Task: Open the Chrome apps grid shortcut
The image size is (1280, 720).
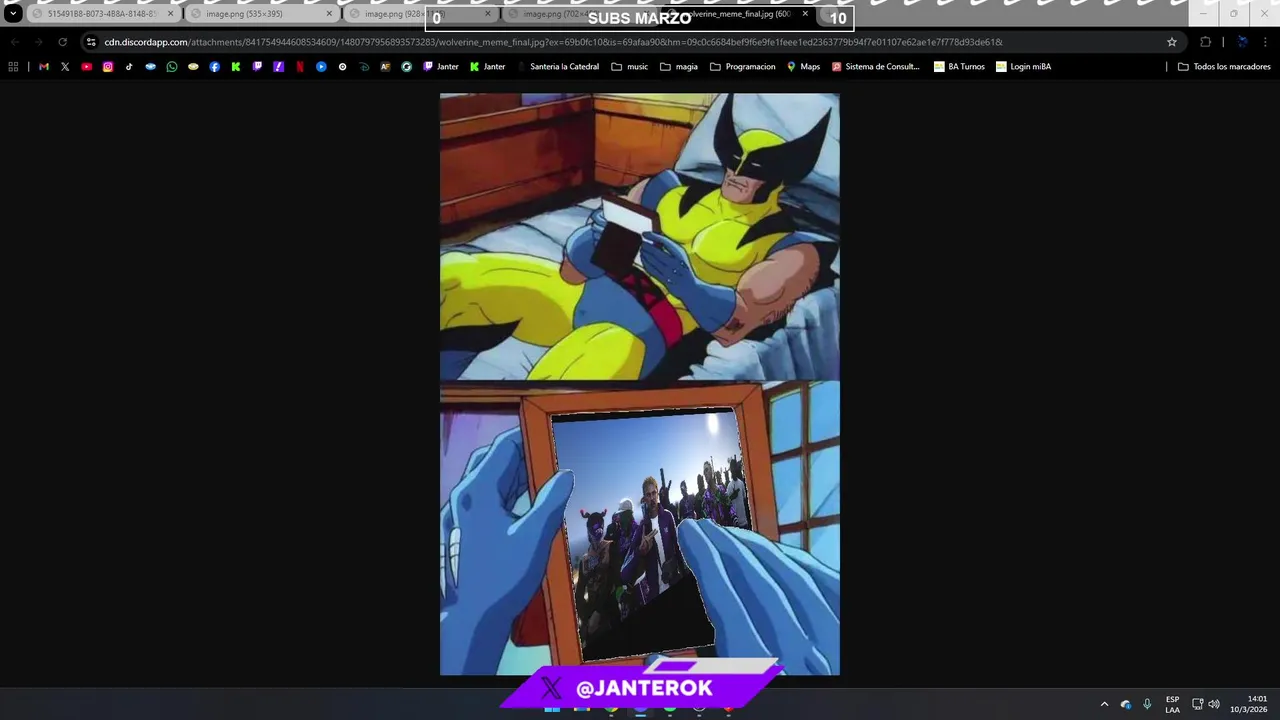Action: tap(13, 67)
